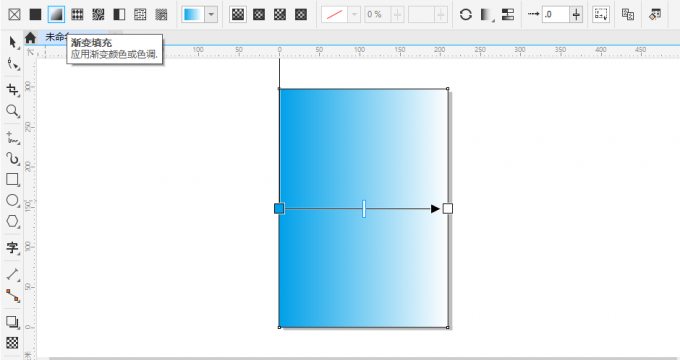Choose the Uniform fill solid black icon
Screen dimensions: 680x360
click(35, 14)
